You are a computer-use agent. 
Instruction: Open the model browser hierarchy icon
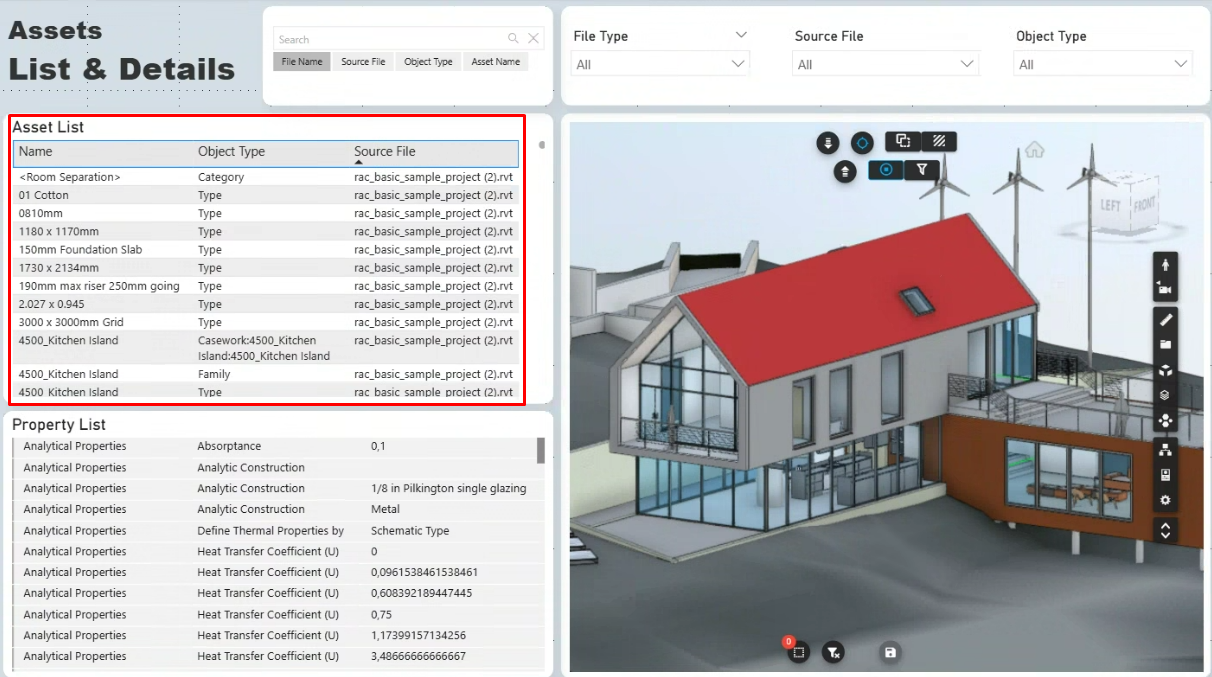1165,450
